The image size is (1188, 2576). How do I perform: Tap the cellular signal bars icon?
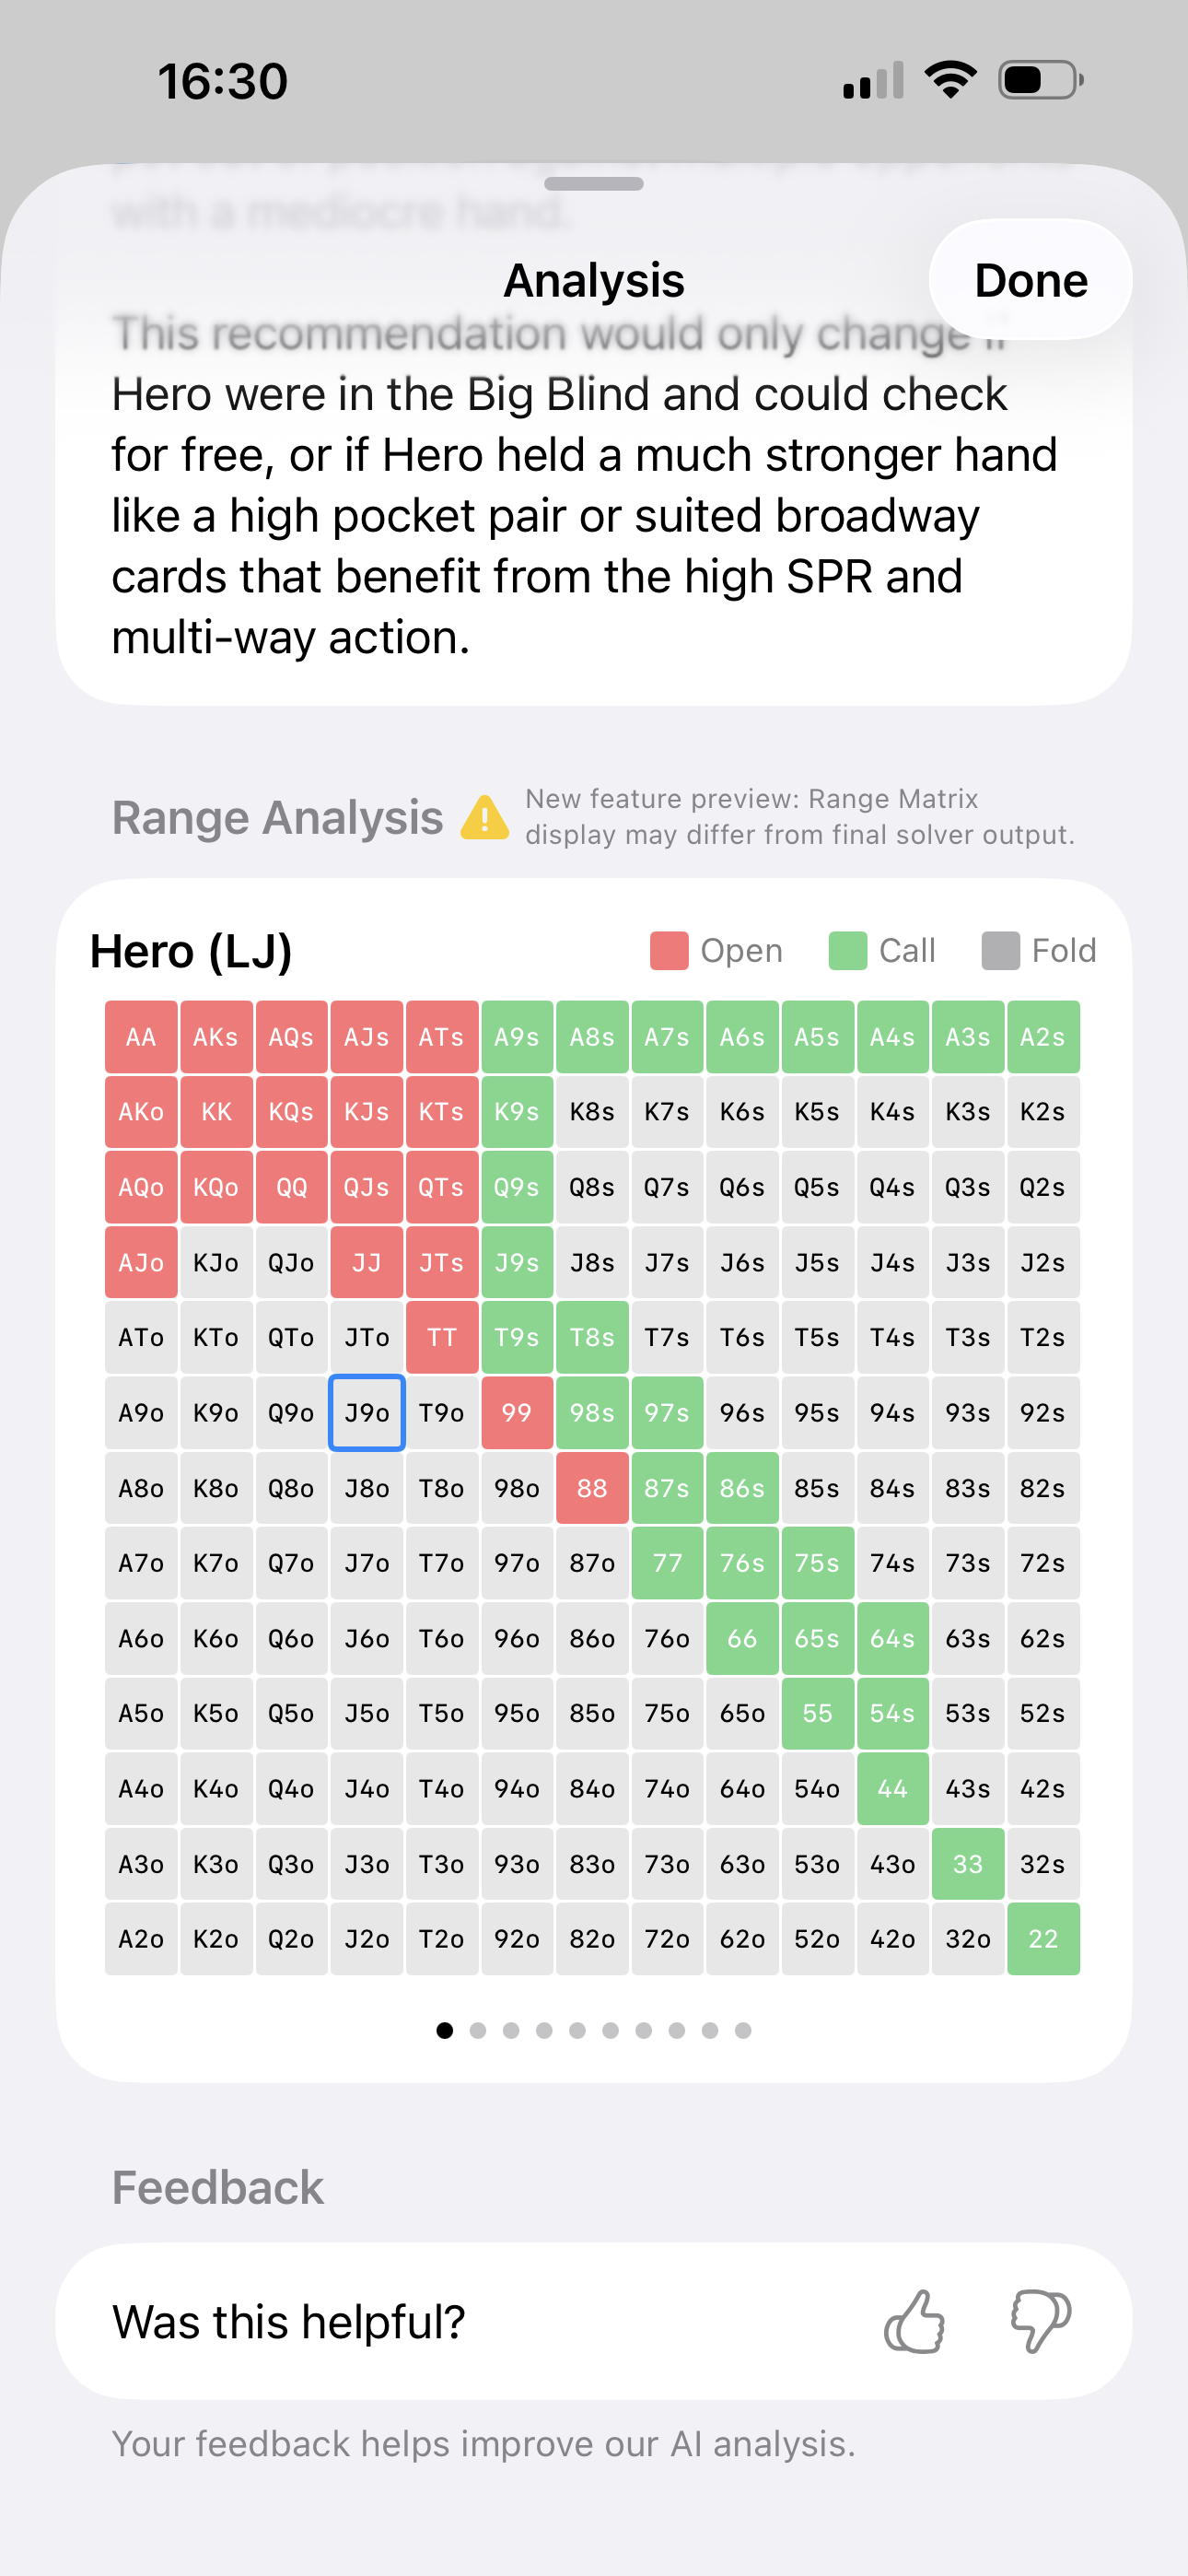coord(873,80)
